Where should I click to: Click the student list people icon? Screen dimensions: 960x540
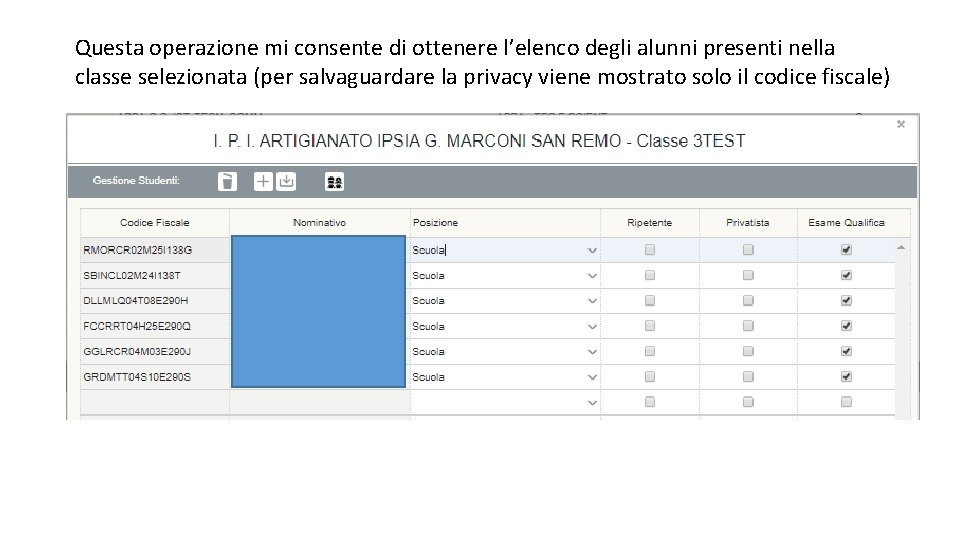point(335,181)
